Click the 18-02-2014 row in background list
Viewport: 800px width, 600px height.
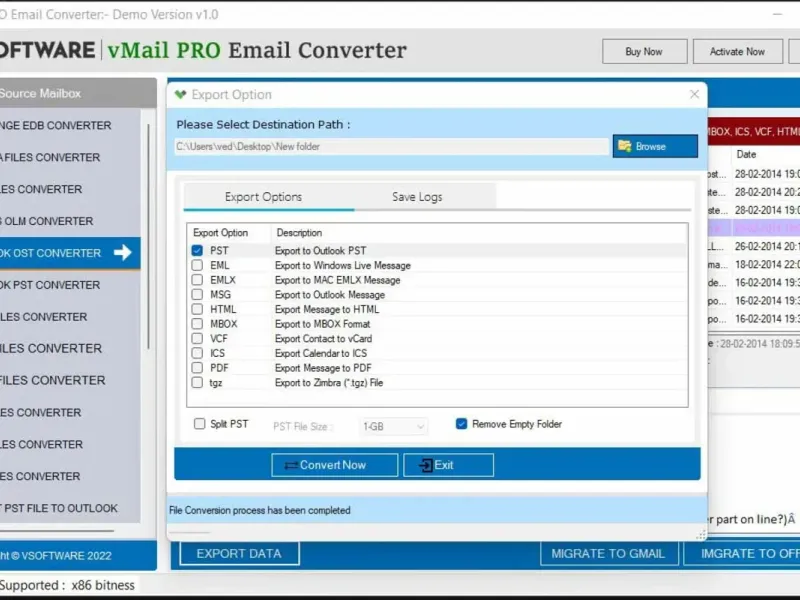(x=754, y=264)
